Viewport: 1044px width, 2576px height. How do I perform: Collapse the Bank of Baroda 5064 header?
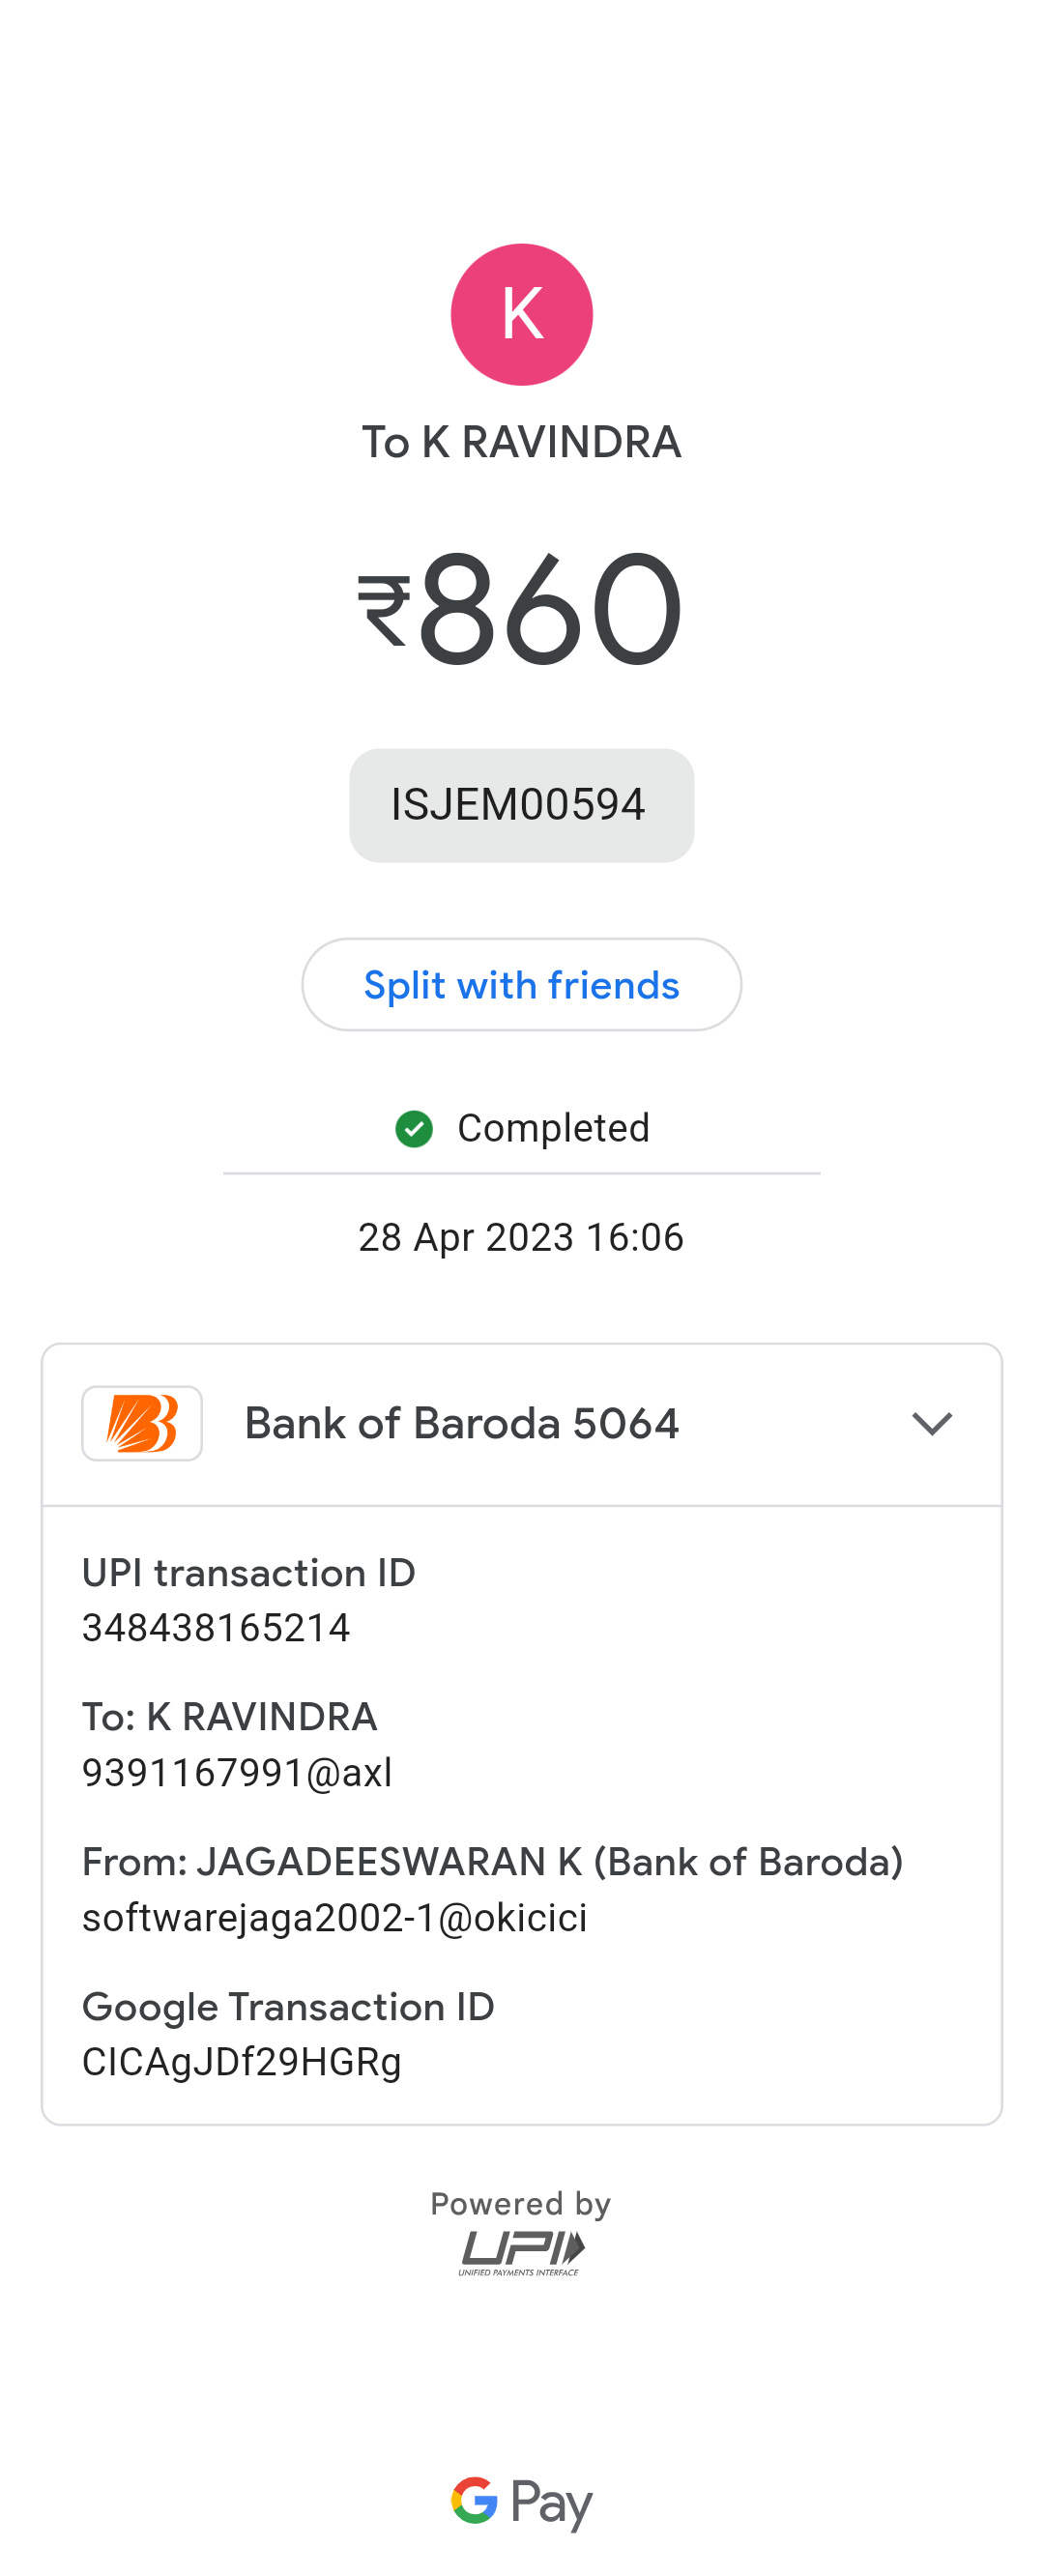461,1423
